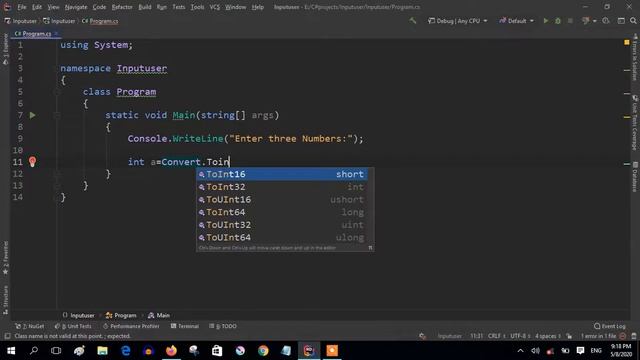Click Inputuser breadcrumb at bottom of editor
This screenshot has height=360, width=640.
(x=79, y=315)
